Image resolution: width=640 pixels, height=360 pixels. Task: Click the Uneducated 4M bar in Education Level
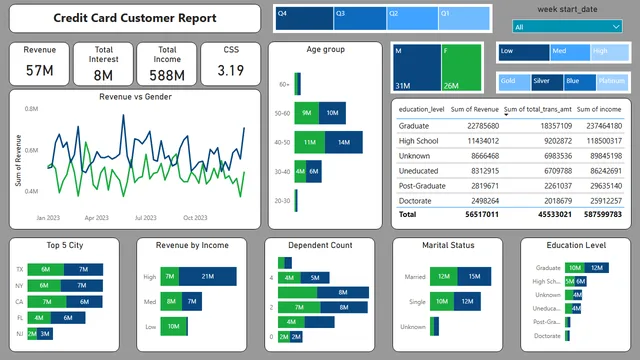click(576, 308)
